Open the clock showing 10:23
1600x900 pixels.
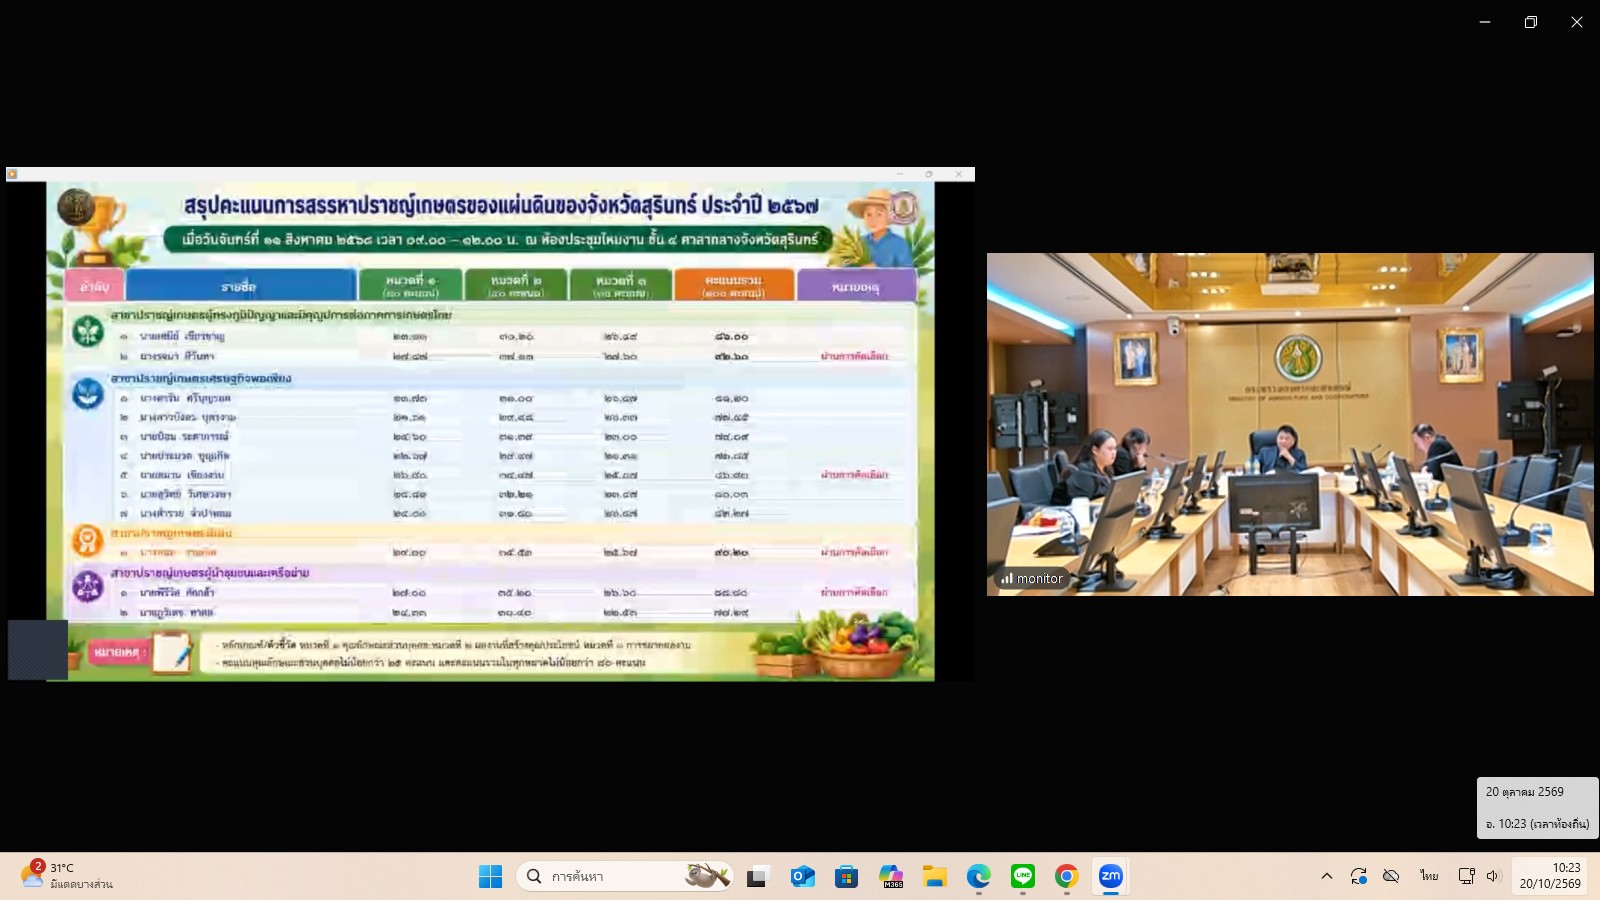[x=1550, y=876]
